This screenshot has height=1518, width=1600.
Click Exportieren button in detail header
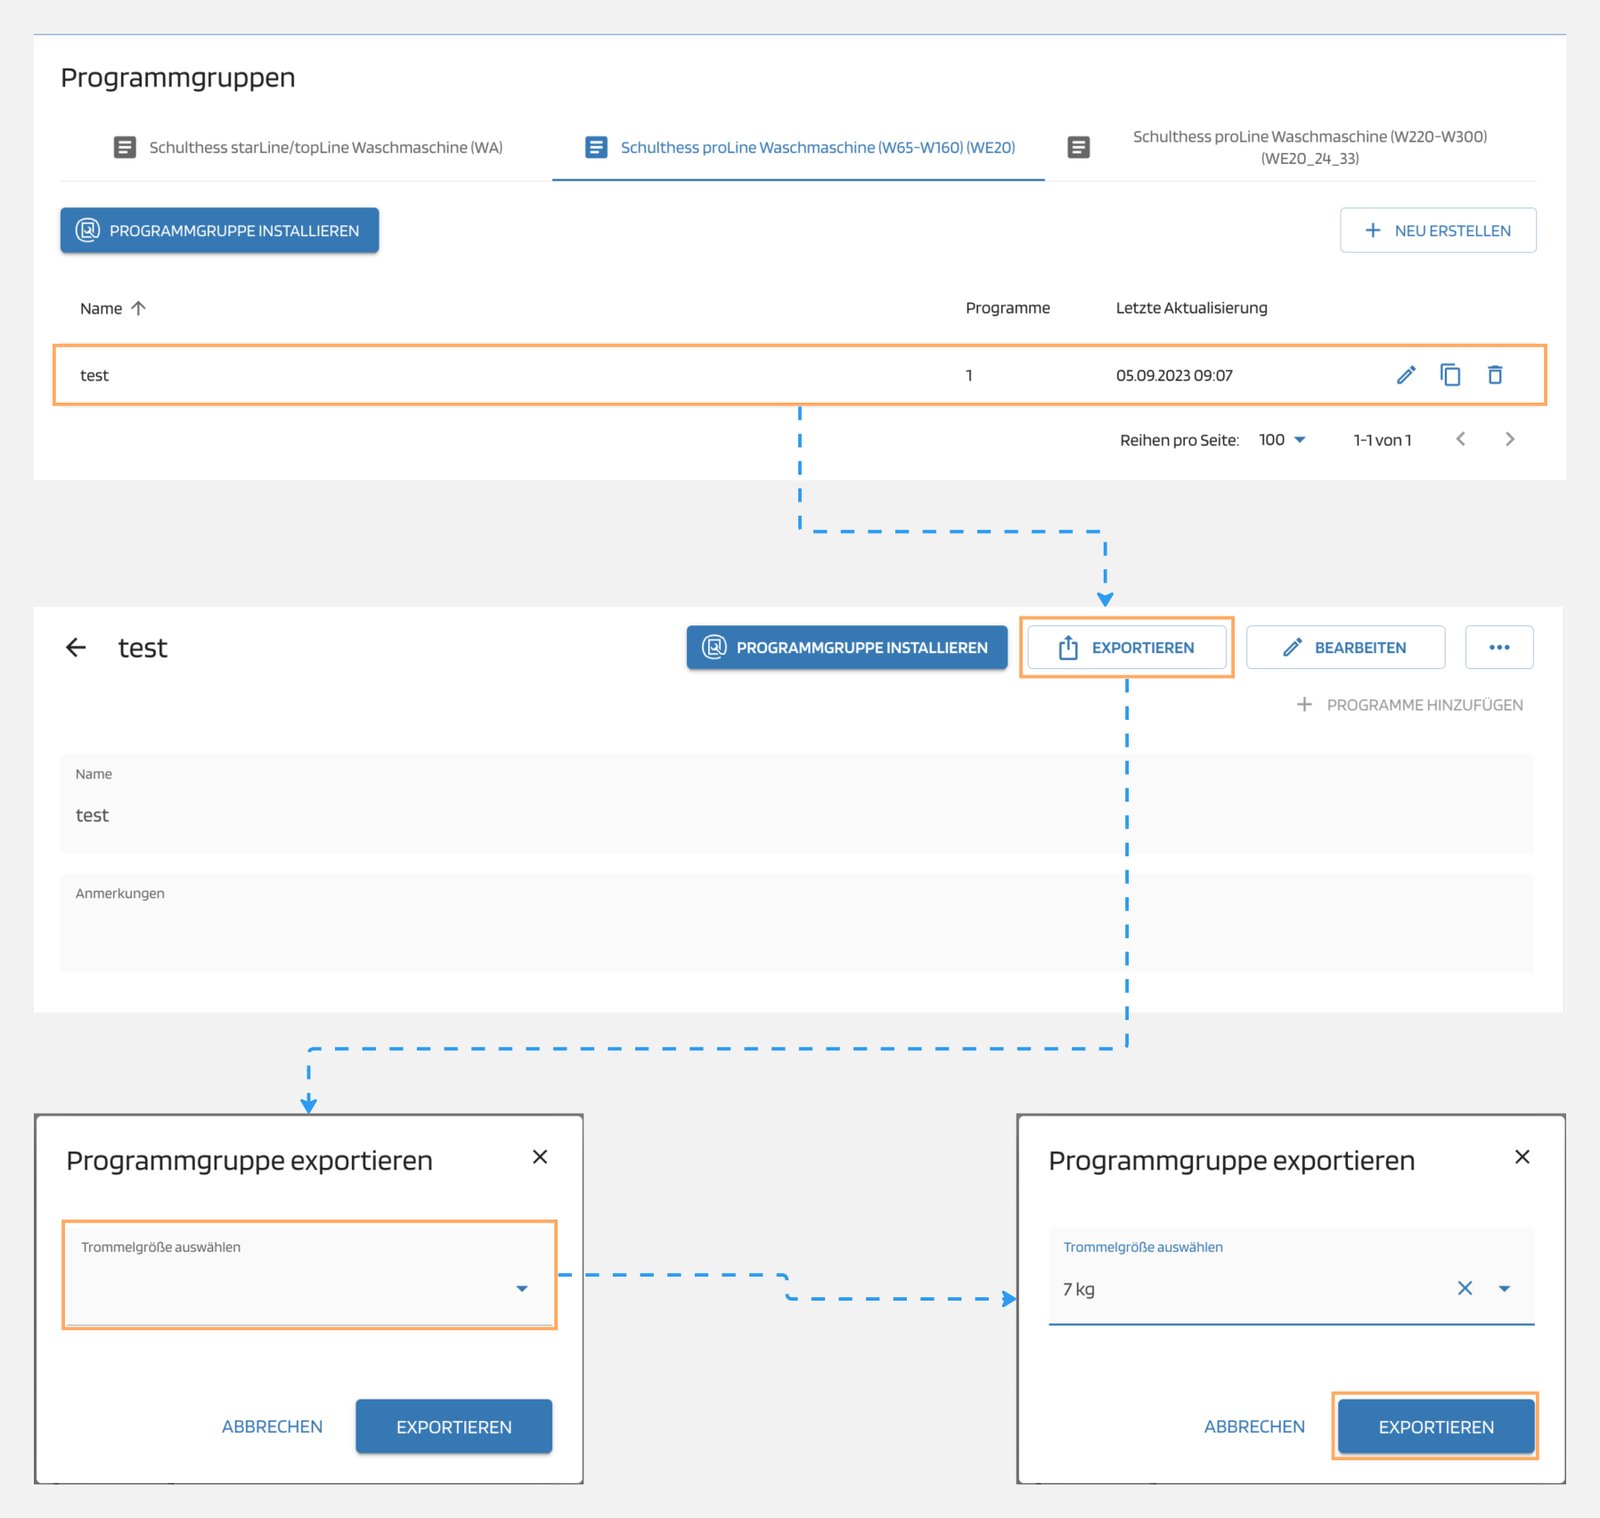coord(1126,648)
